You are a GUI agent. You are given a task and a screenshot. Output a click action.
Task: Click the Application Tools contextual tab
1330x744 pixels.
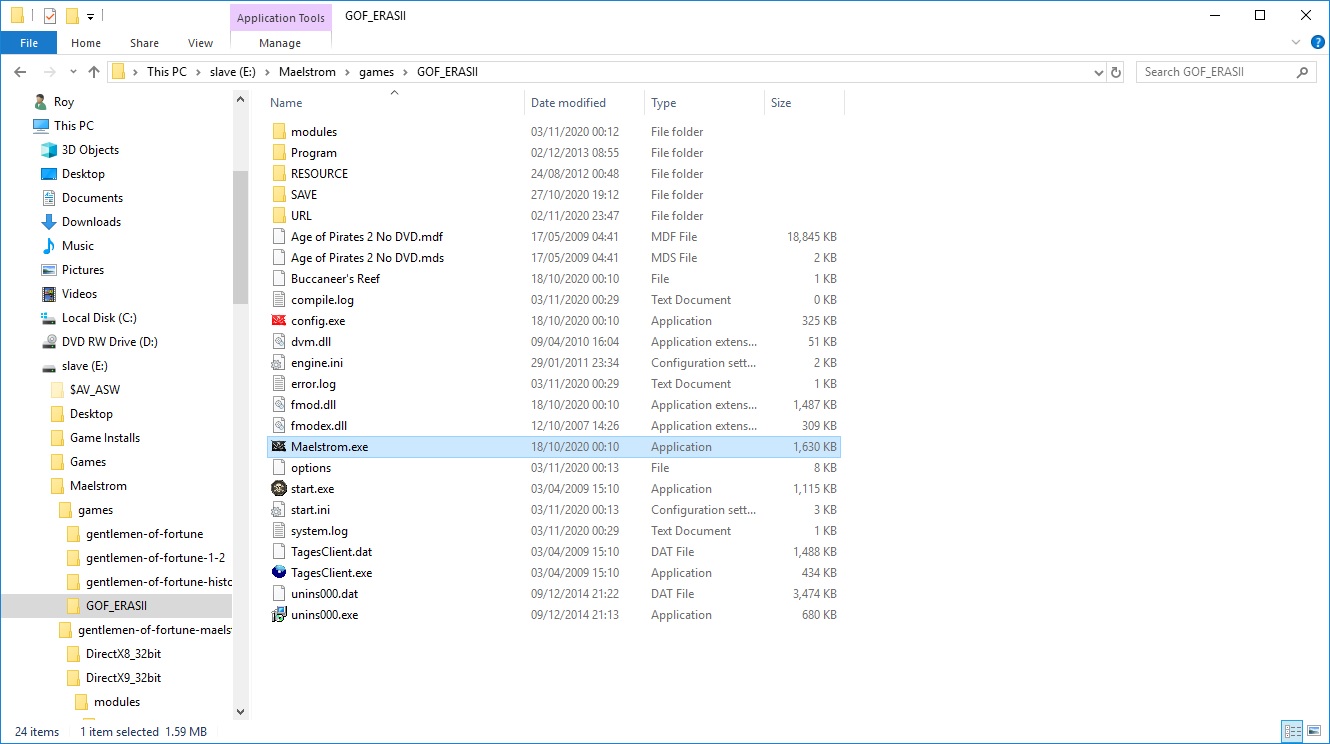tap(280, 17)
